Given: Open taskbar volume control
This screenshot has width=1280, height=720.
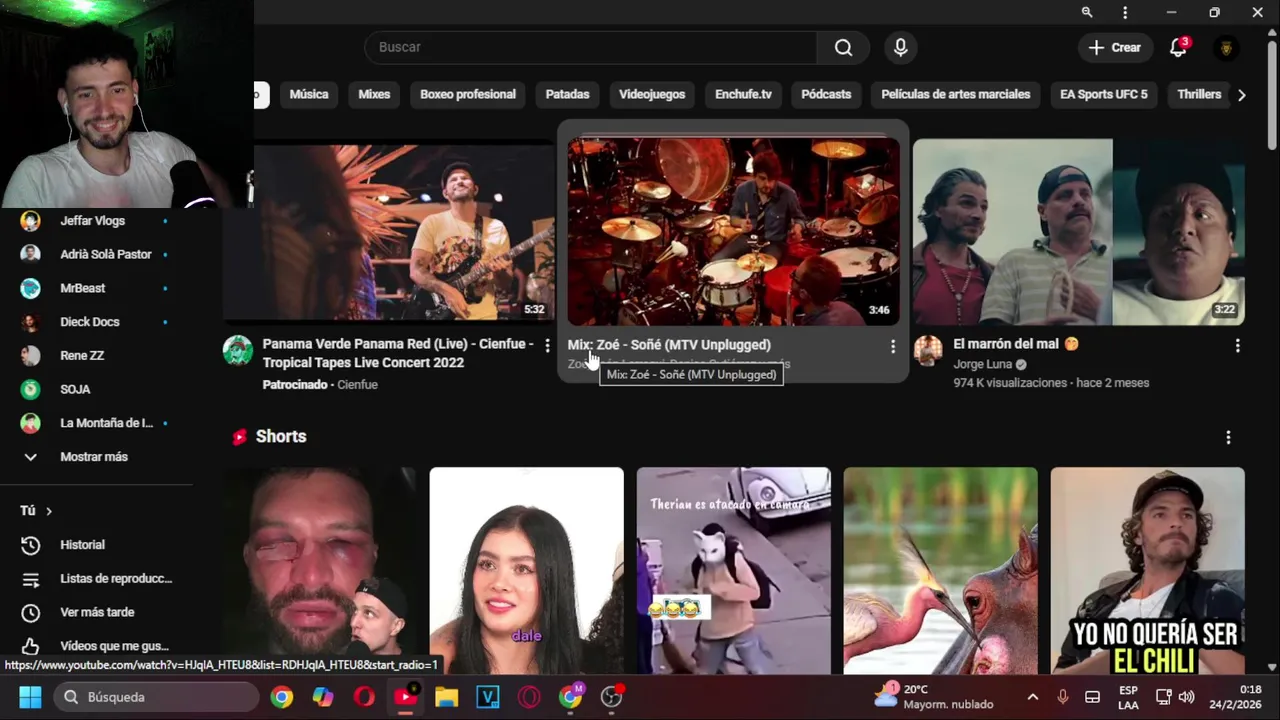Looking at the screenshot, I should (1186, 697).
